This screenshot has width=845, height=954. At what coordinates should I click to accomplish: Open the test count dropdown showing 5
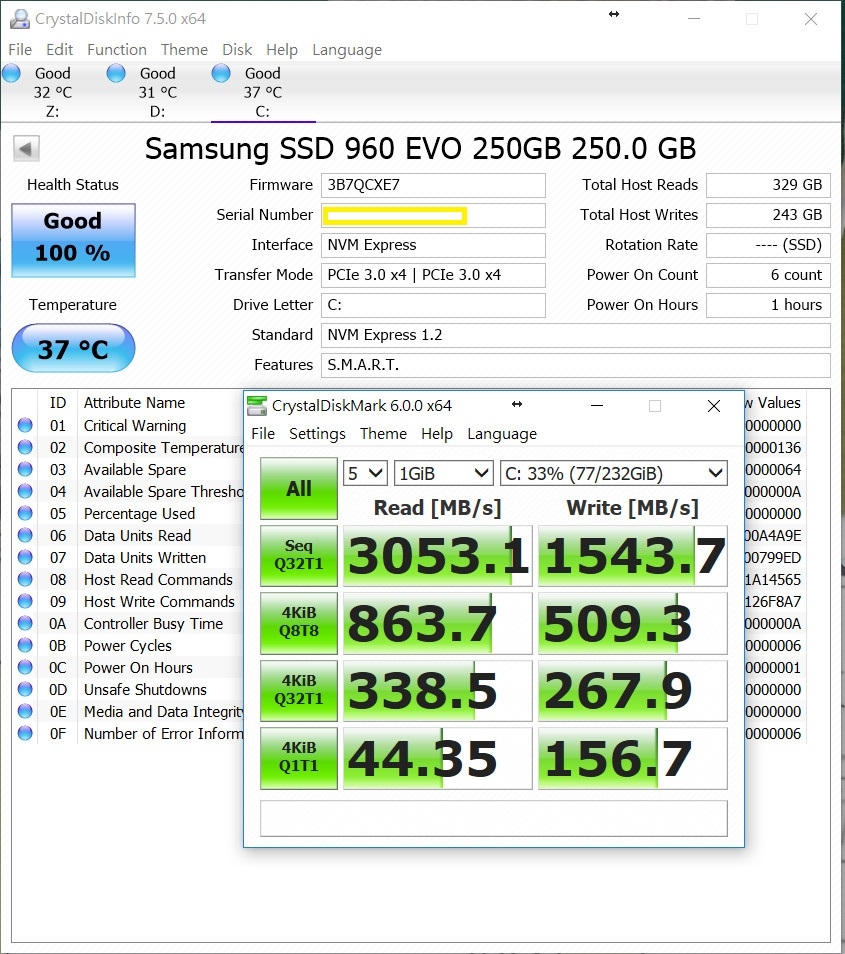pyautogui.click(x=366, y=473)
